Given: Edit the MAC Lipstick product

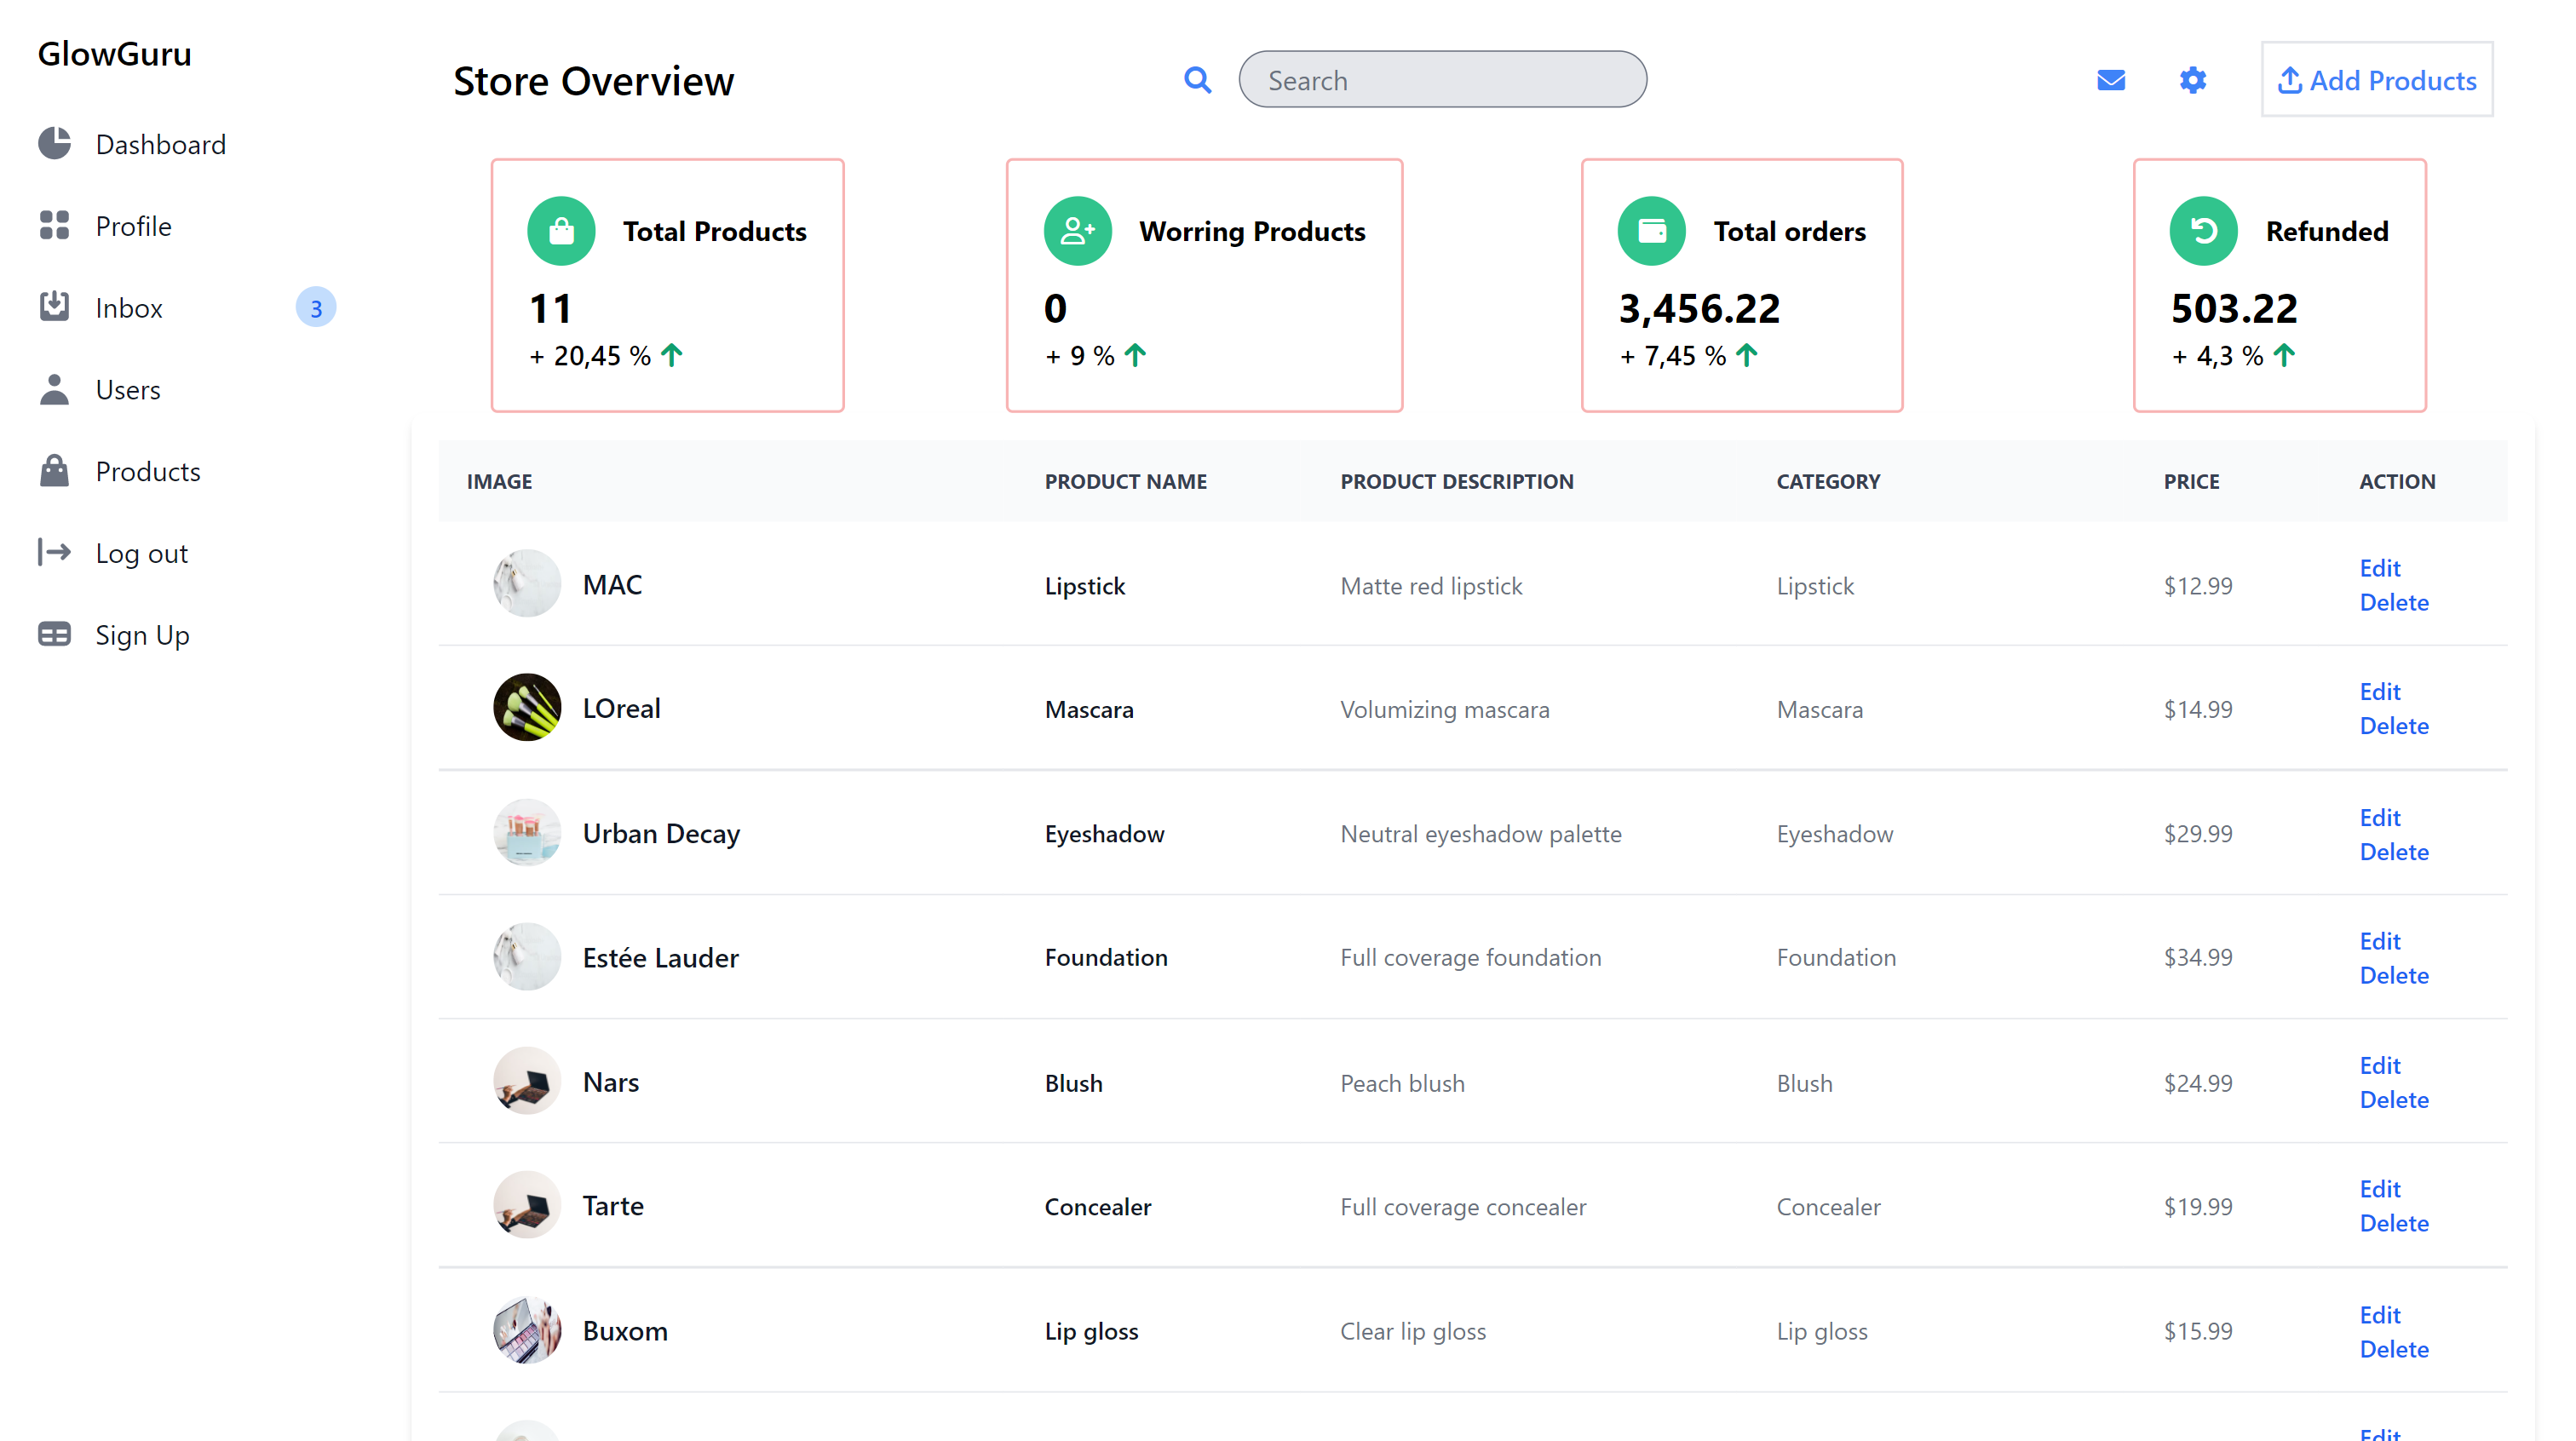Looking at the screenshot, I should click(x=2380, y=568).
